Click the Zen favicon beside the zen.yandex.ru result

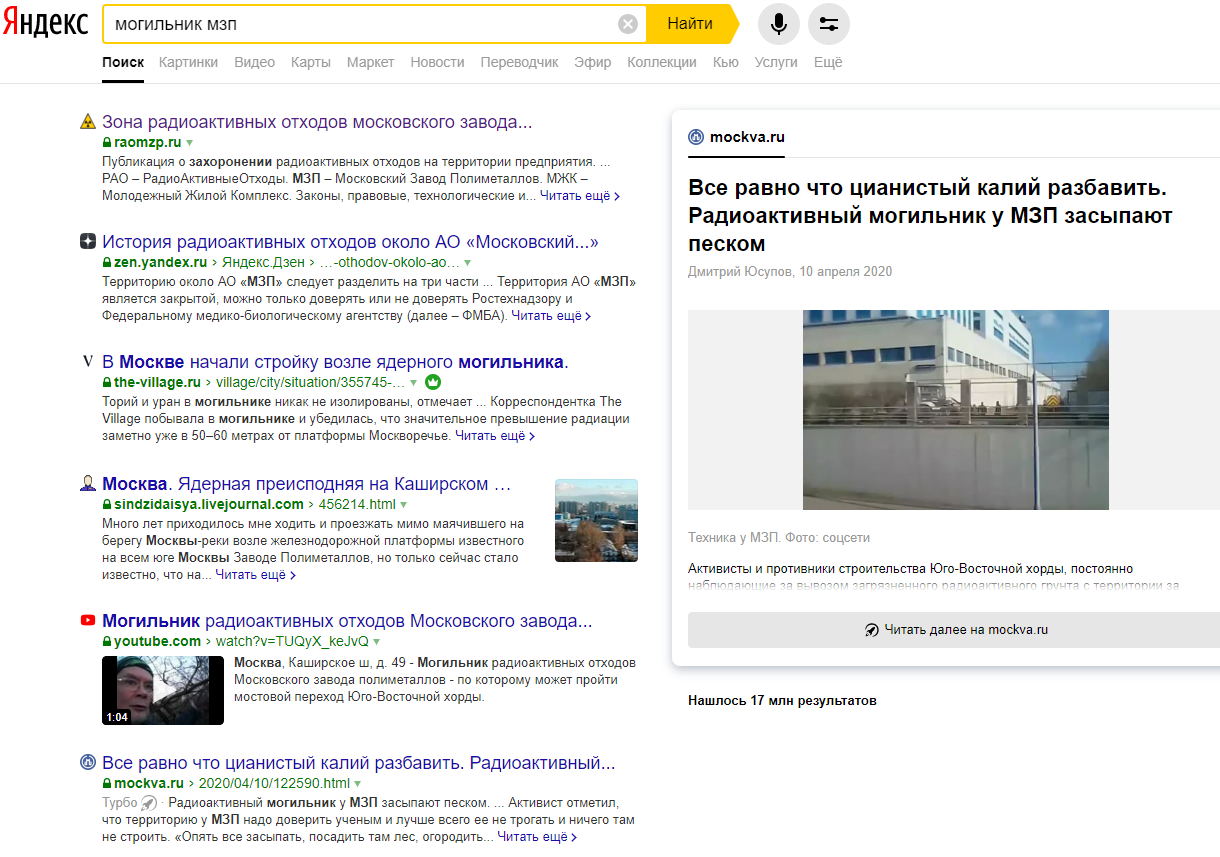88,242
